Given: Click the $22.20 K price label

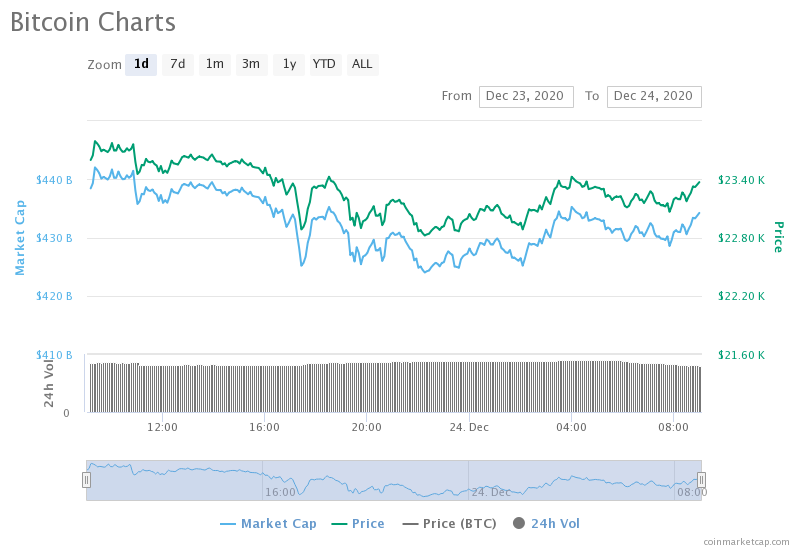Looking at the screenshot, I should 741,296.
